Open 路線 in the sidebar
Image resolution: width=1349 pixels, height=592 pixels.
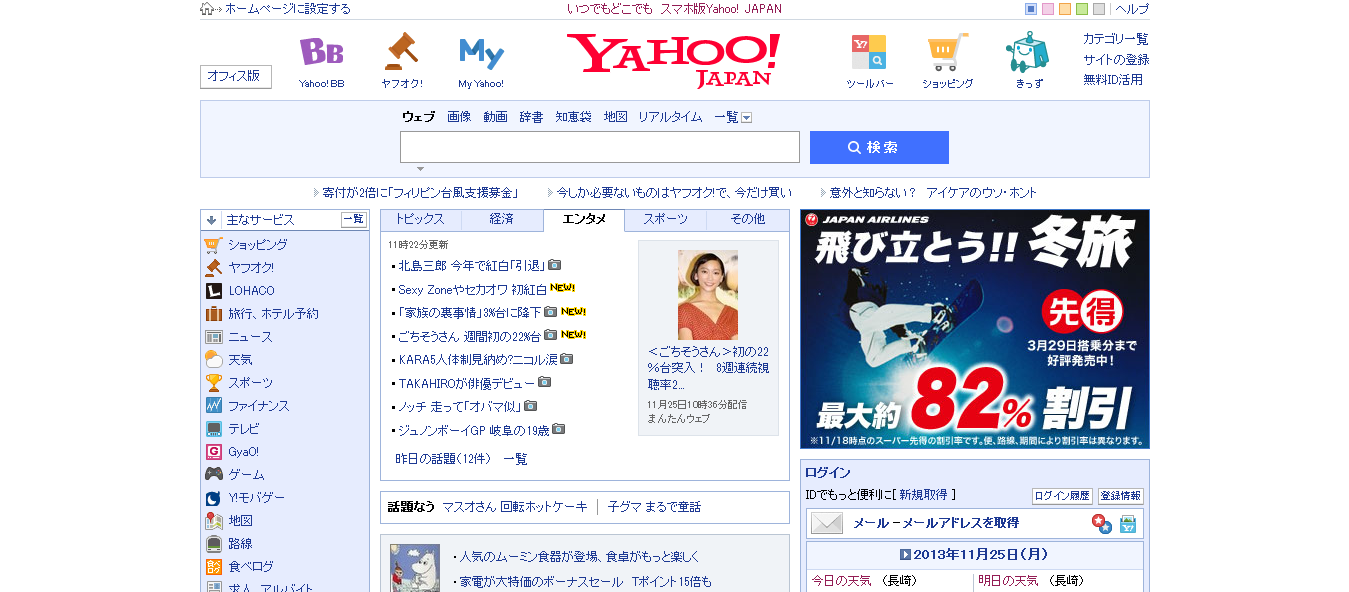(x=240, y=544)
